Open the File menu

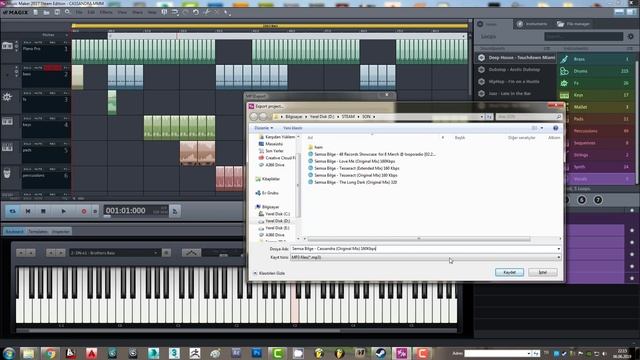point(79,13)
